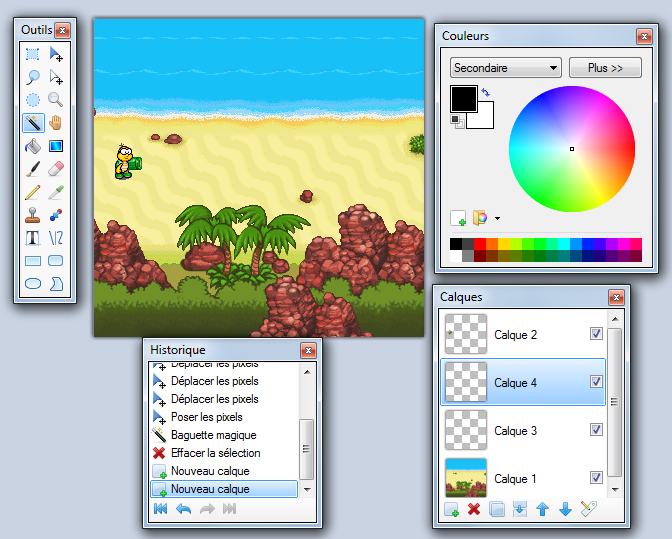Select the Paint Bucket tool

coord(33,146)
